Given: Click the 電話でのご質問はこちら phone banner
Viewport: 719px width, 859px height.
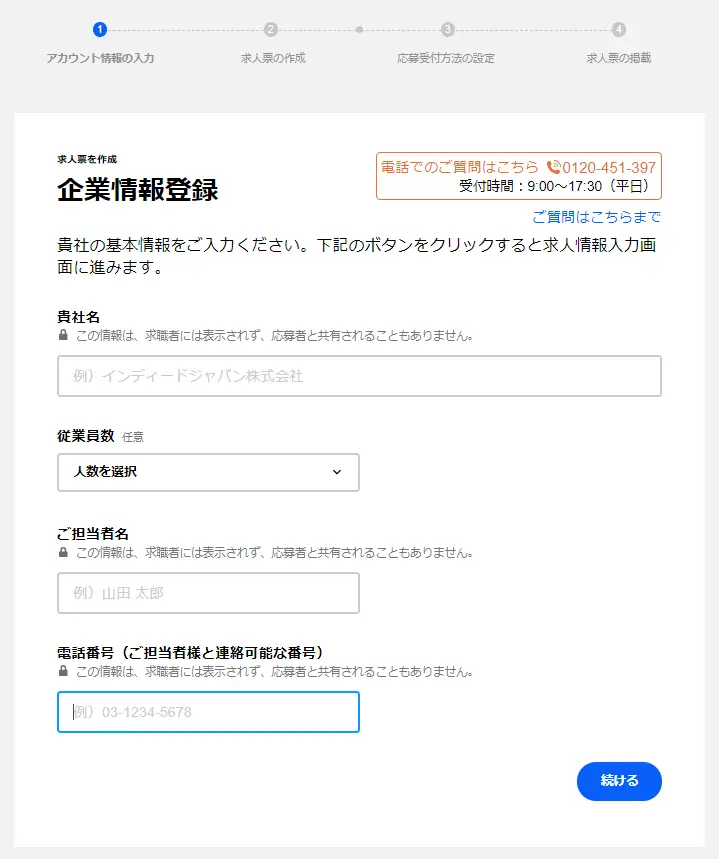Looking at the screenshot, I should (x=519, y=176).
